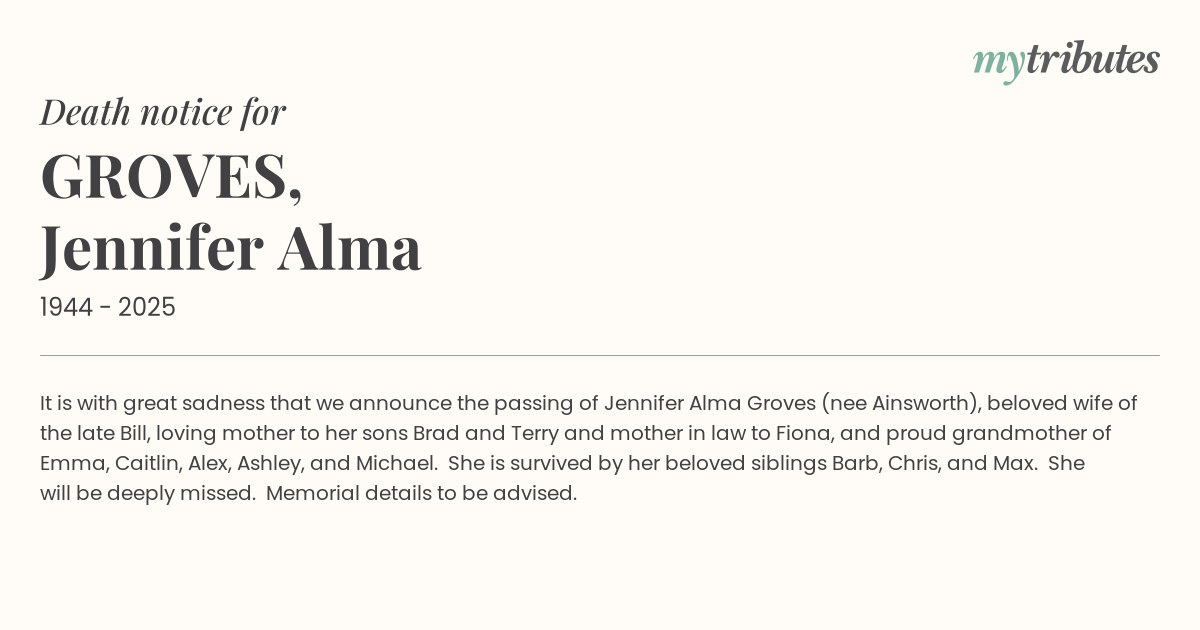This screenshot has width=1200, height=630.
Task: Click the years 1944 - 2025
Action: pyautogui.click(x=108, y=308)
